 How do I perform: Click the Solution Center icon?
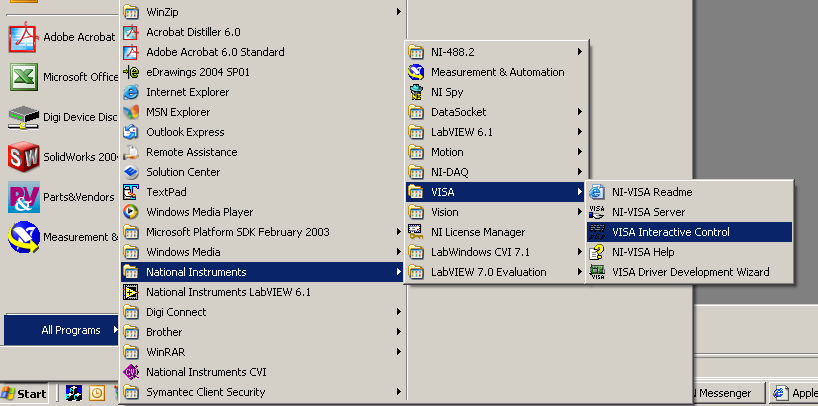130,172
